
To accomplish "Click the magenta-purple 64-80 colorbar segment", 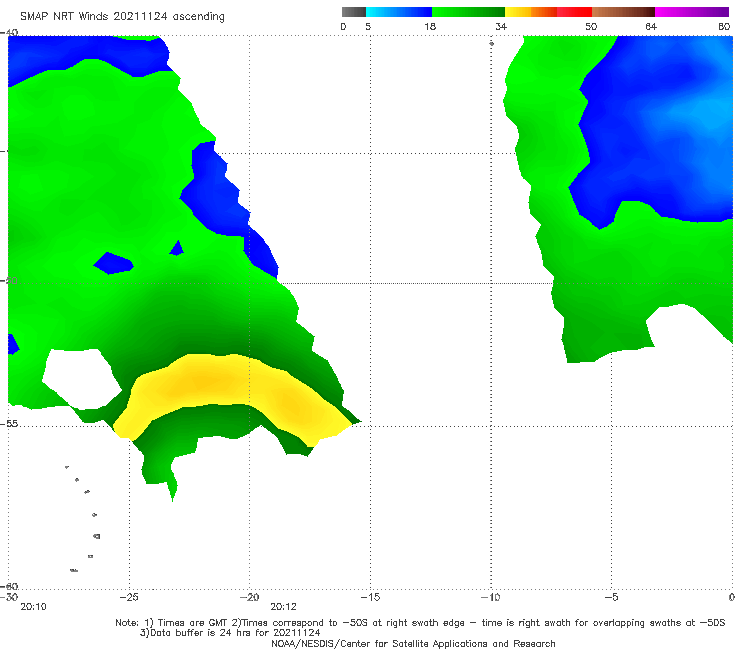I will click(692, 12).
